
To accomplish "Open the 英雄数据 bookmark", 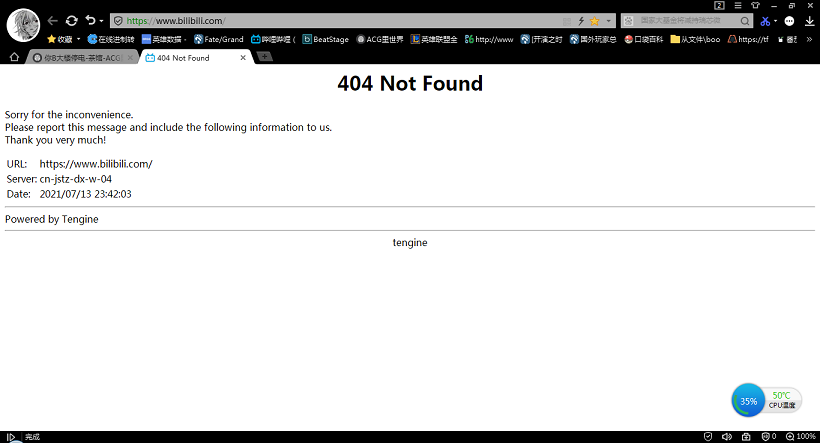I will (x=162, y=39).
